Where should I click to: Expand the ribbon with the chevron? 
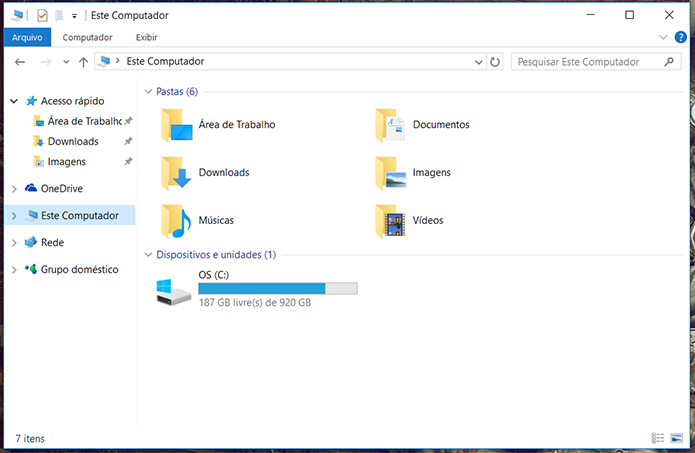pyautogui.click(x=663, y=37)
